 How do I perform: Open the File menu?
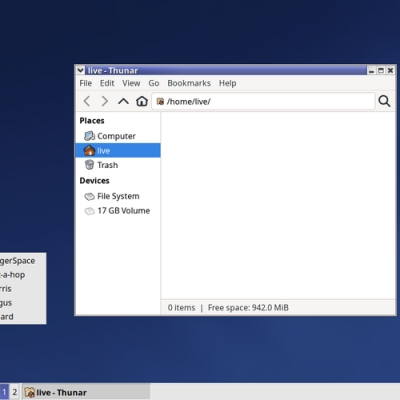pyautogui.click(x=86, y=83)
